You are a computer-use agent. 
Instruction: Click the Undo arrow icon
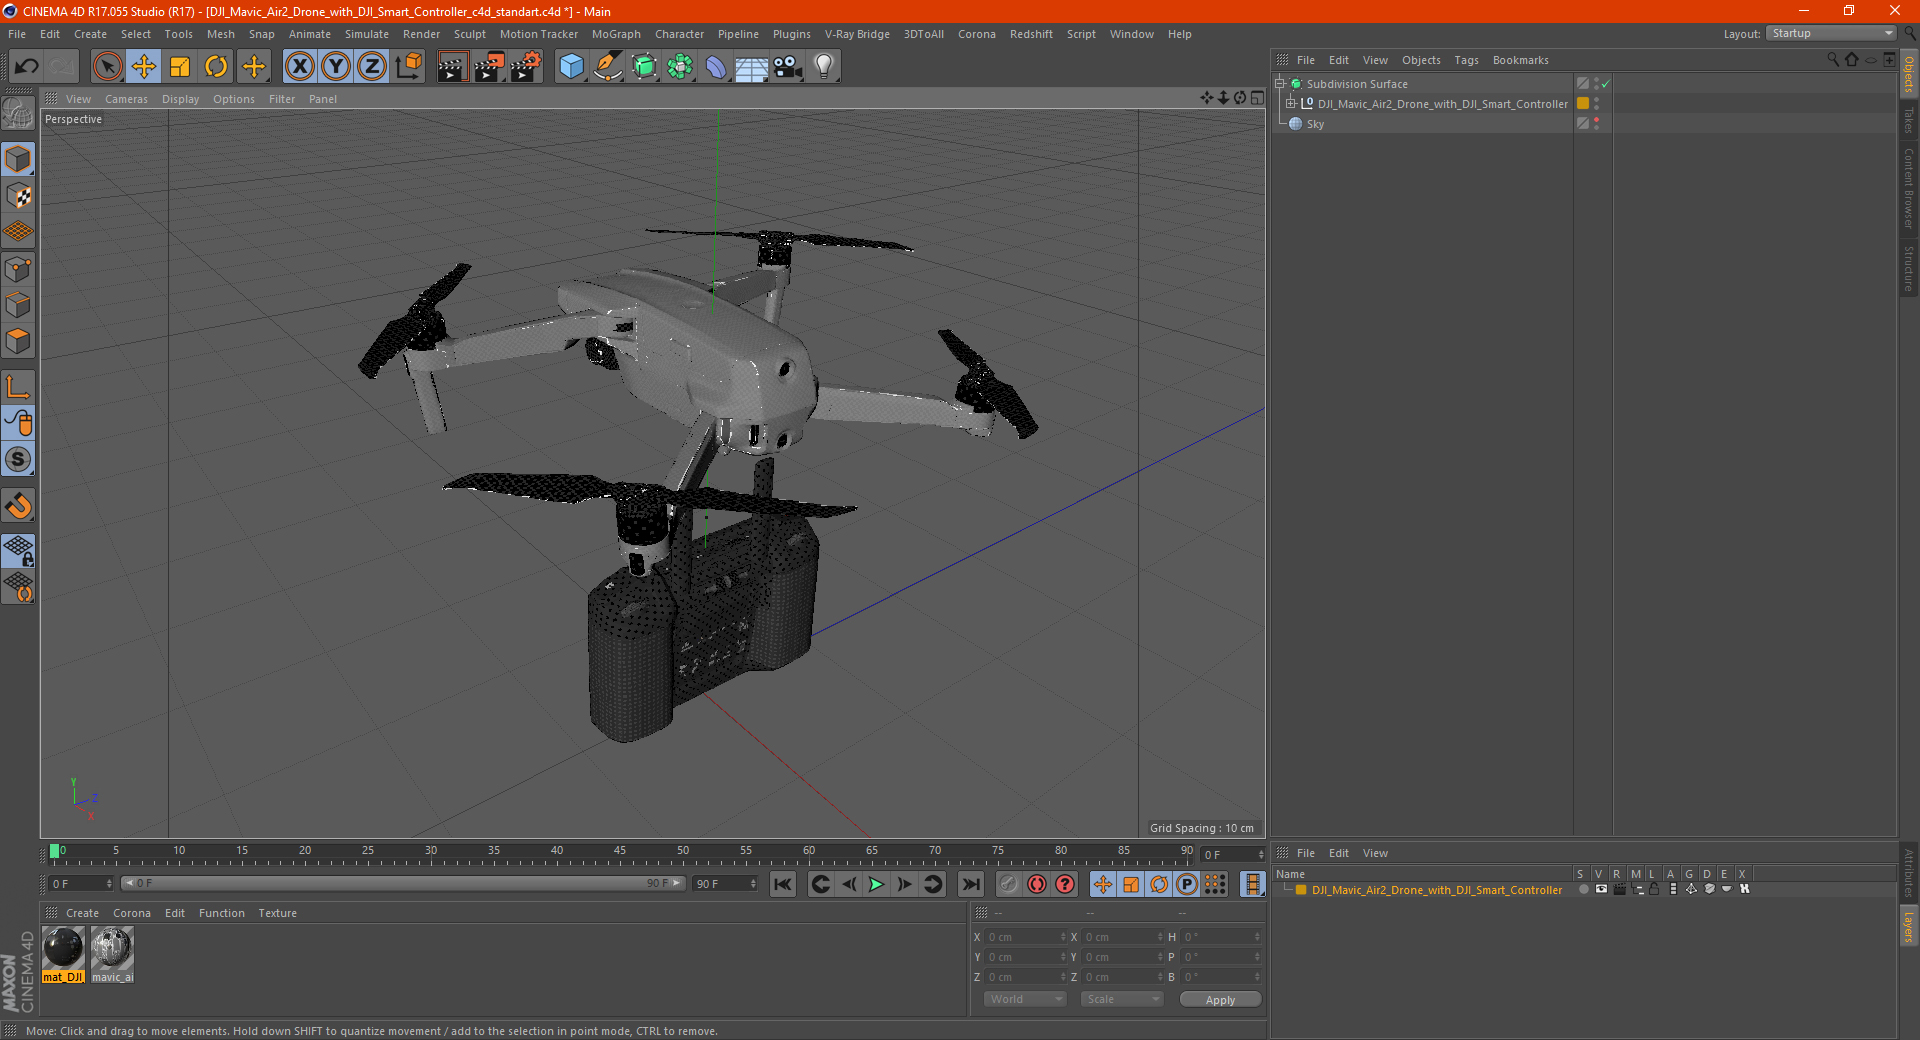click(x=27, y=67)
